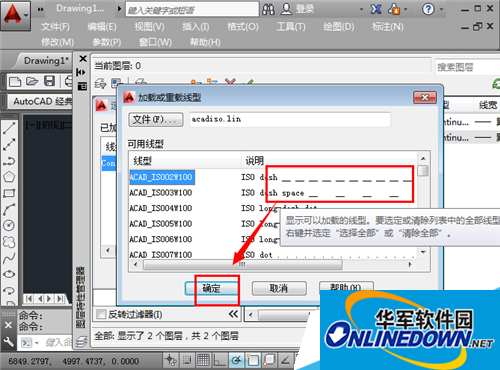Open the viewport controls [-] menu

[x=31, y=126]
